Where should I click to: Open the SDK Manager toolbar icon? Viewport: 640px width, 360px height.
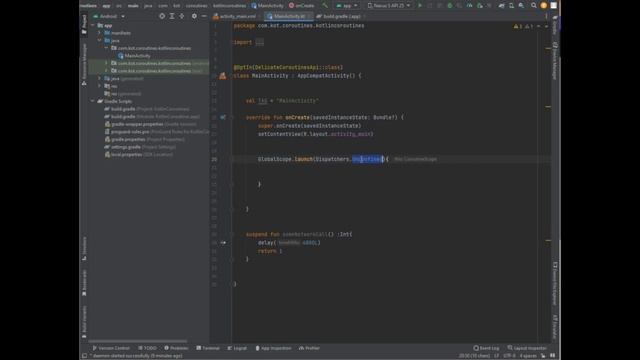coord(521,6)
